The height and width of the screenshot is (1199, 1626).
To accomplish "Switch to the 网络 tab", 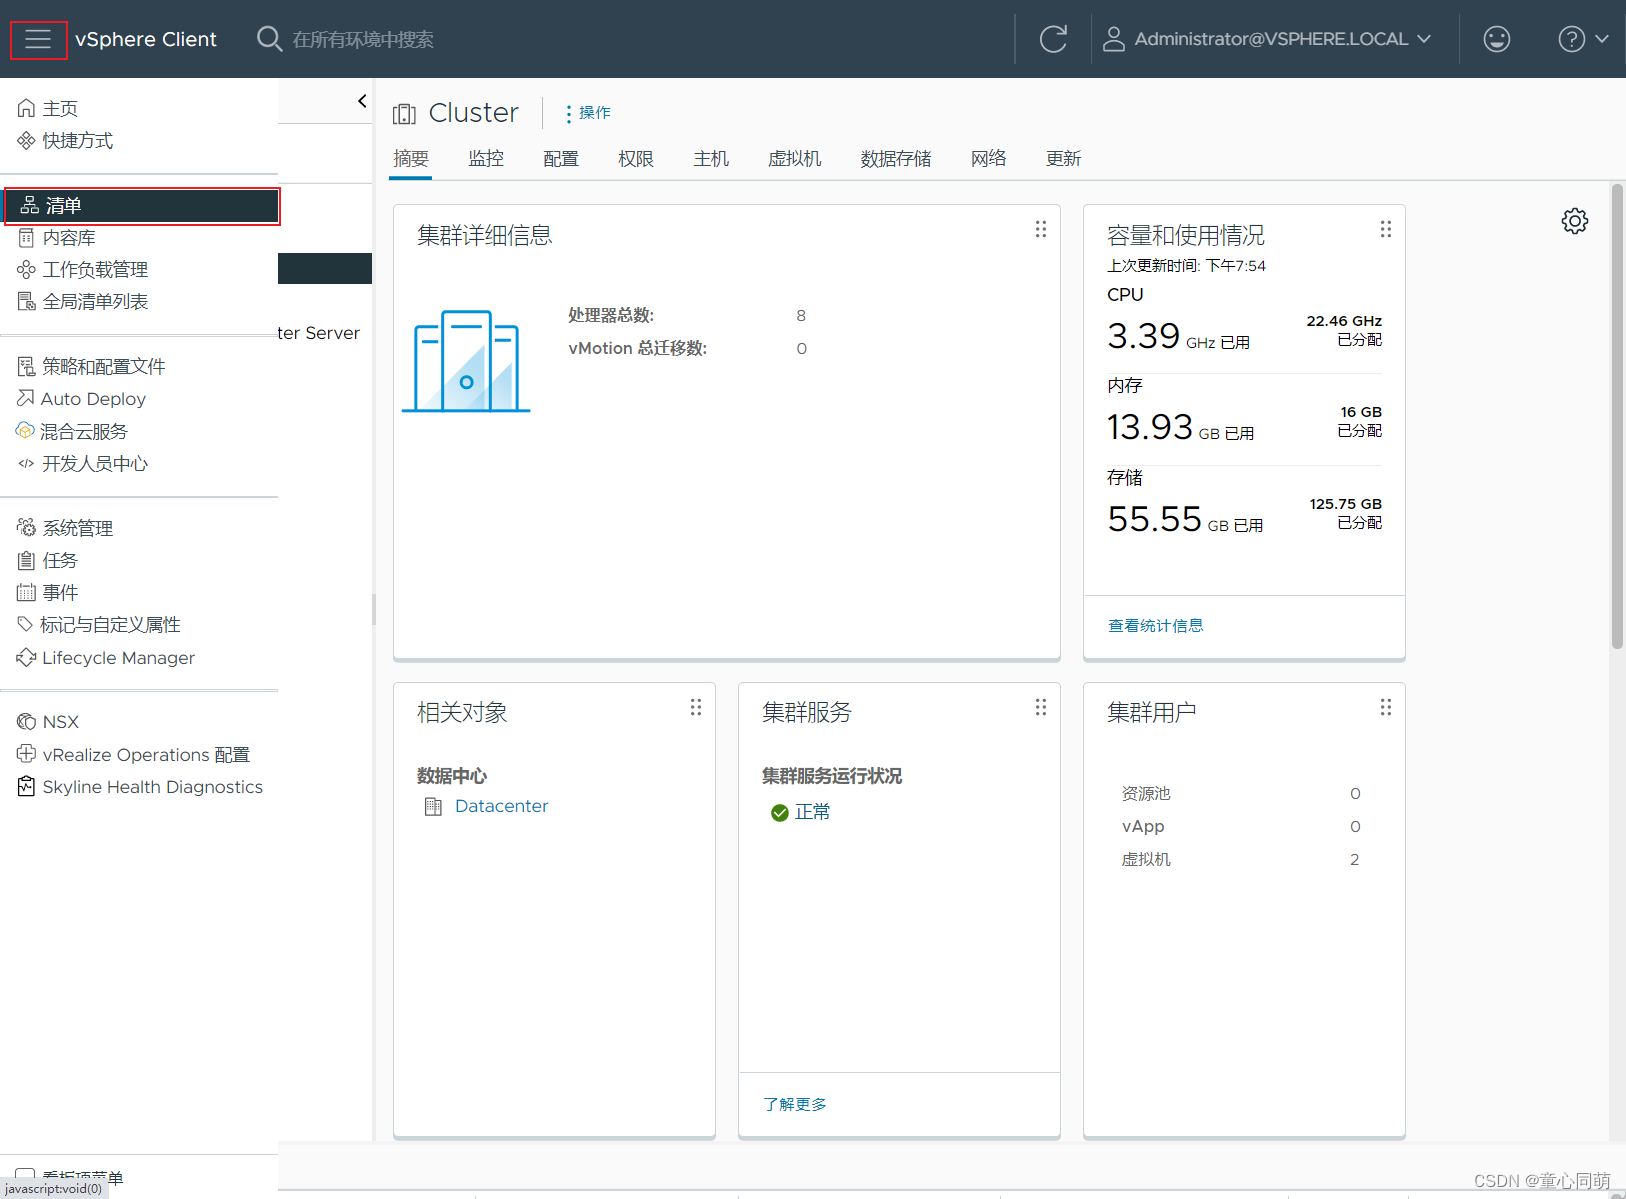I will click(x=989, y=159).
